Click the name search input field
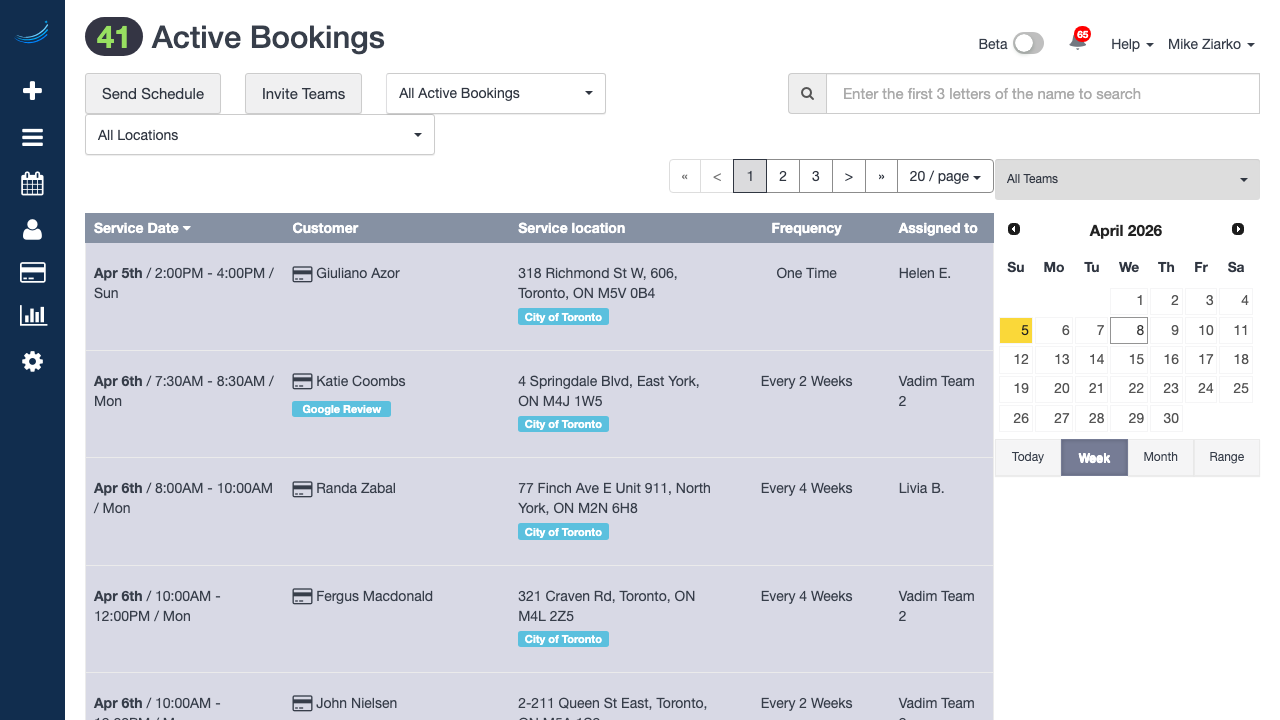The width and height of the screenshot is (1280, 720). click(1042, 94)
